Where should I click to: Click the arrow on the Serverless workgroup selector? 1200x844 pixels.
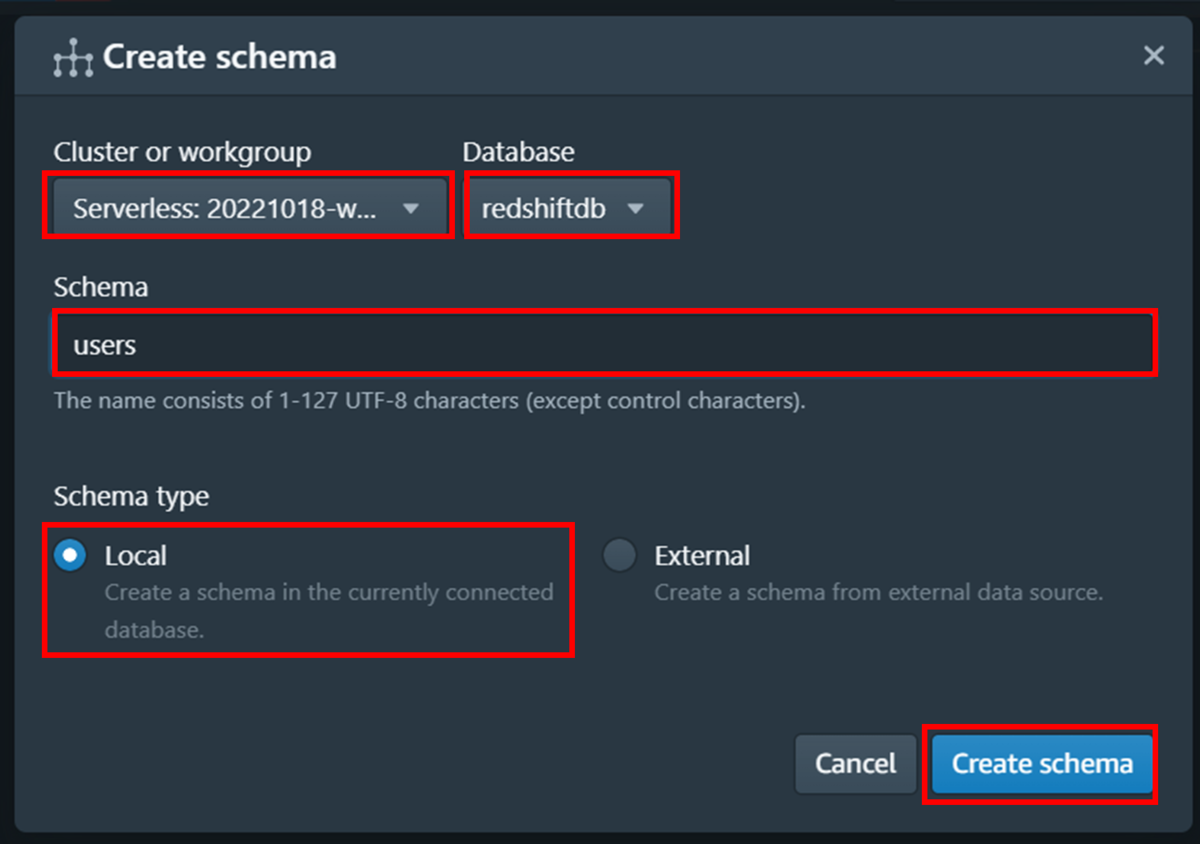[x=410, y=209]
